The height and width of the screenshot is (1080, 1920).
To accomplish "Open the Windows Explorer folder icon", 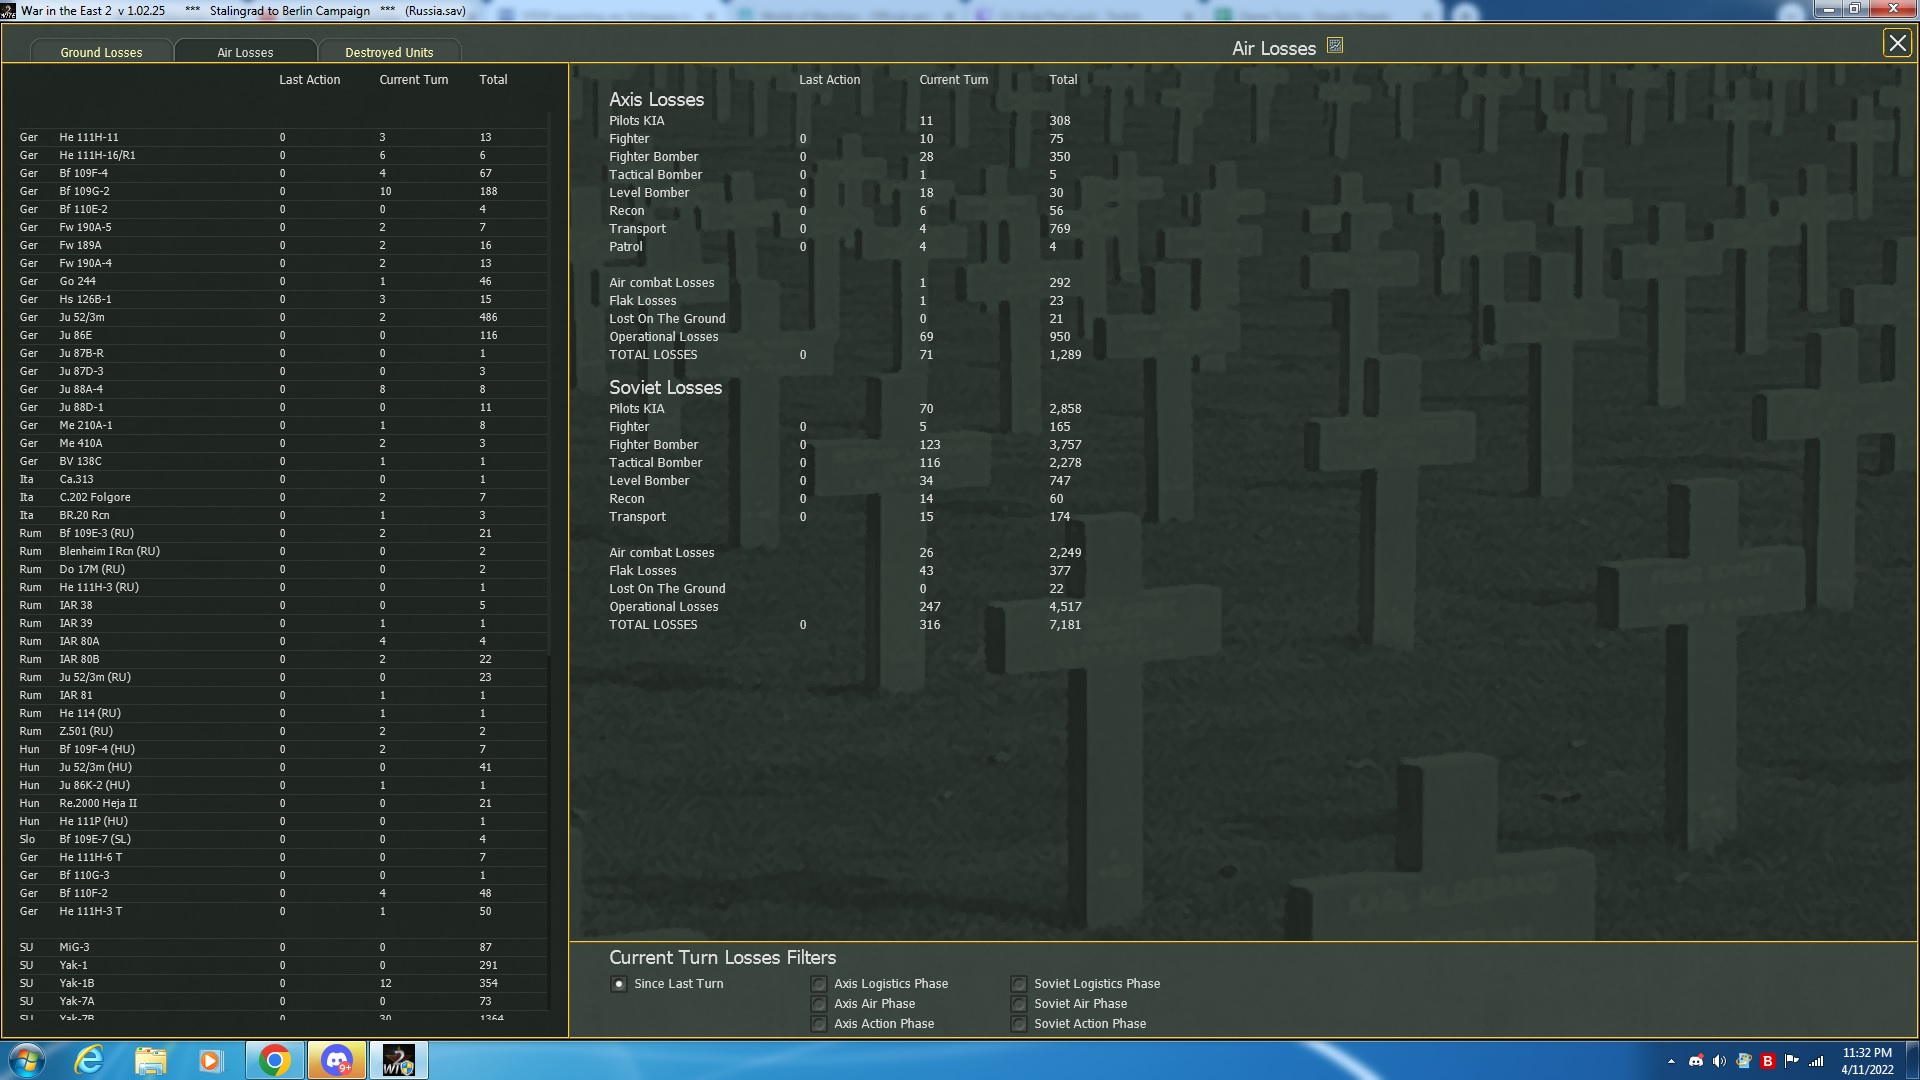I will tap(150, 1060).
